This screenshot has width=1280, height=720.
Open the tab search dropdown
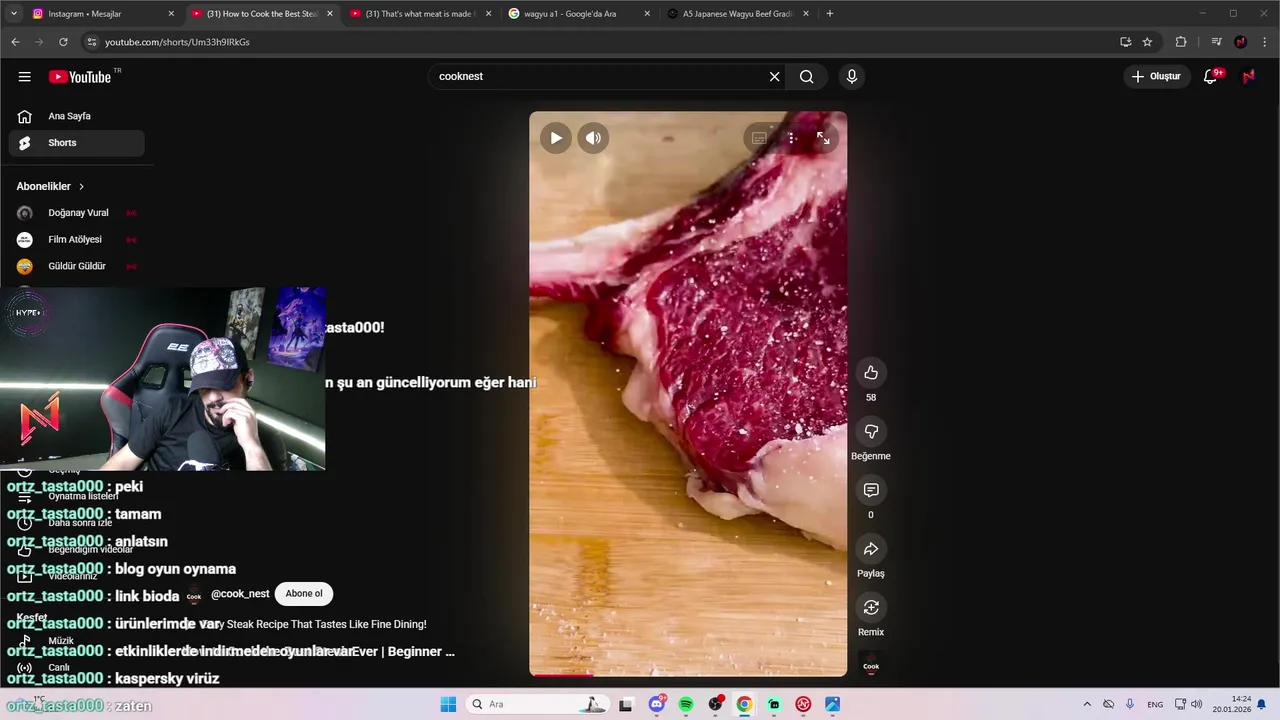click(14, 14)
